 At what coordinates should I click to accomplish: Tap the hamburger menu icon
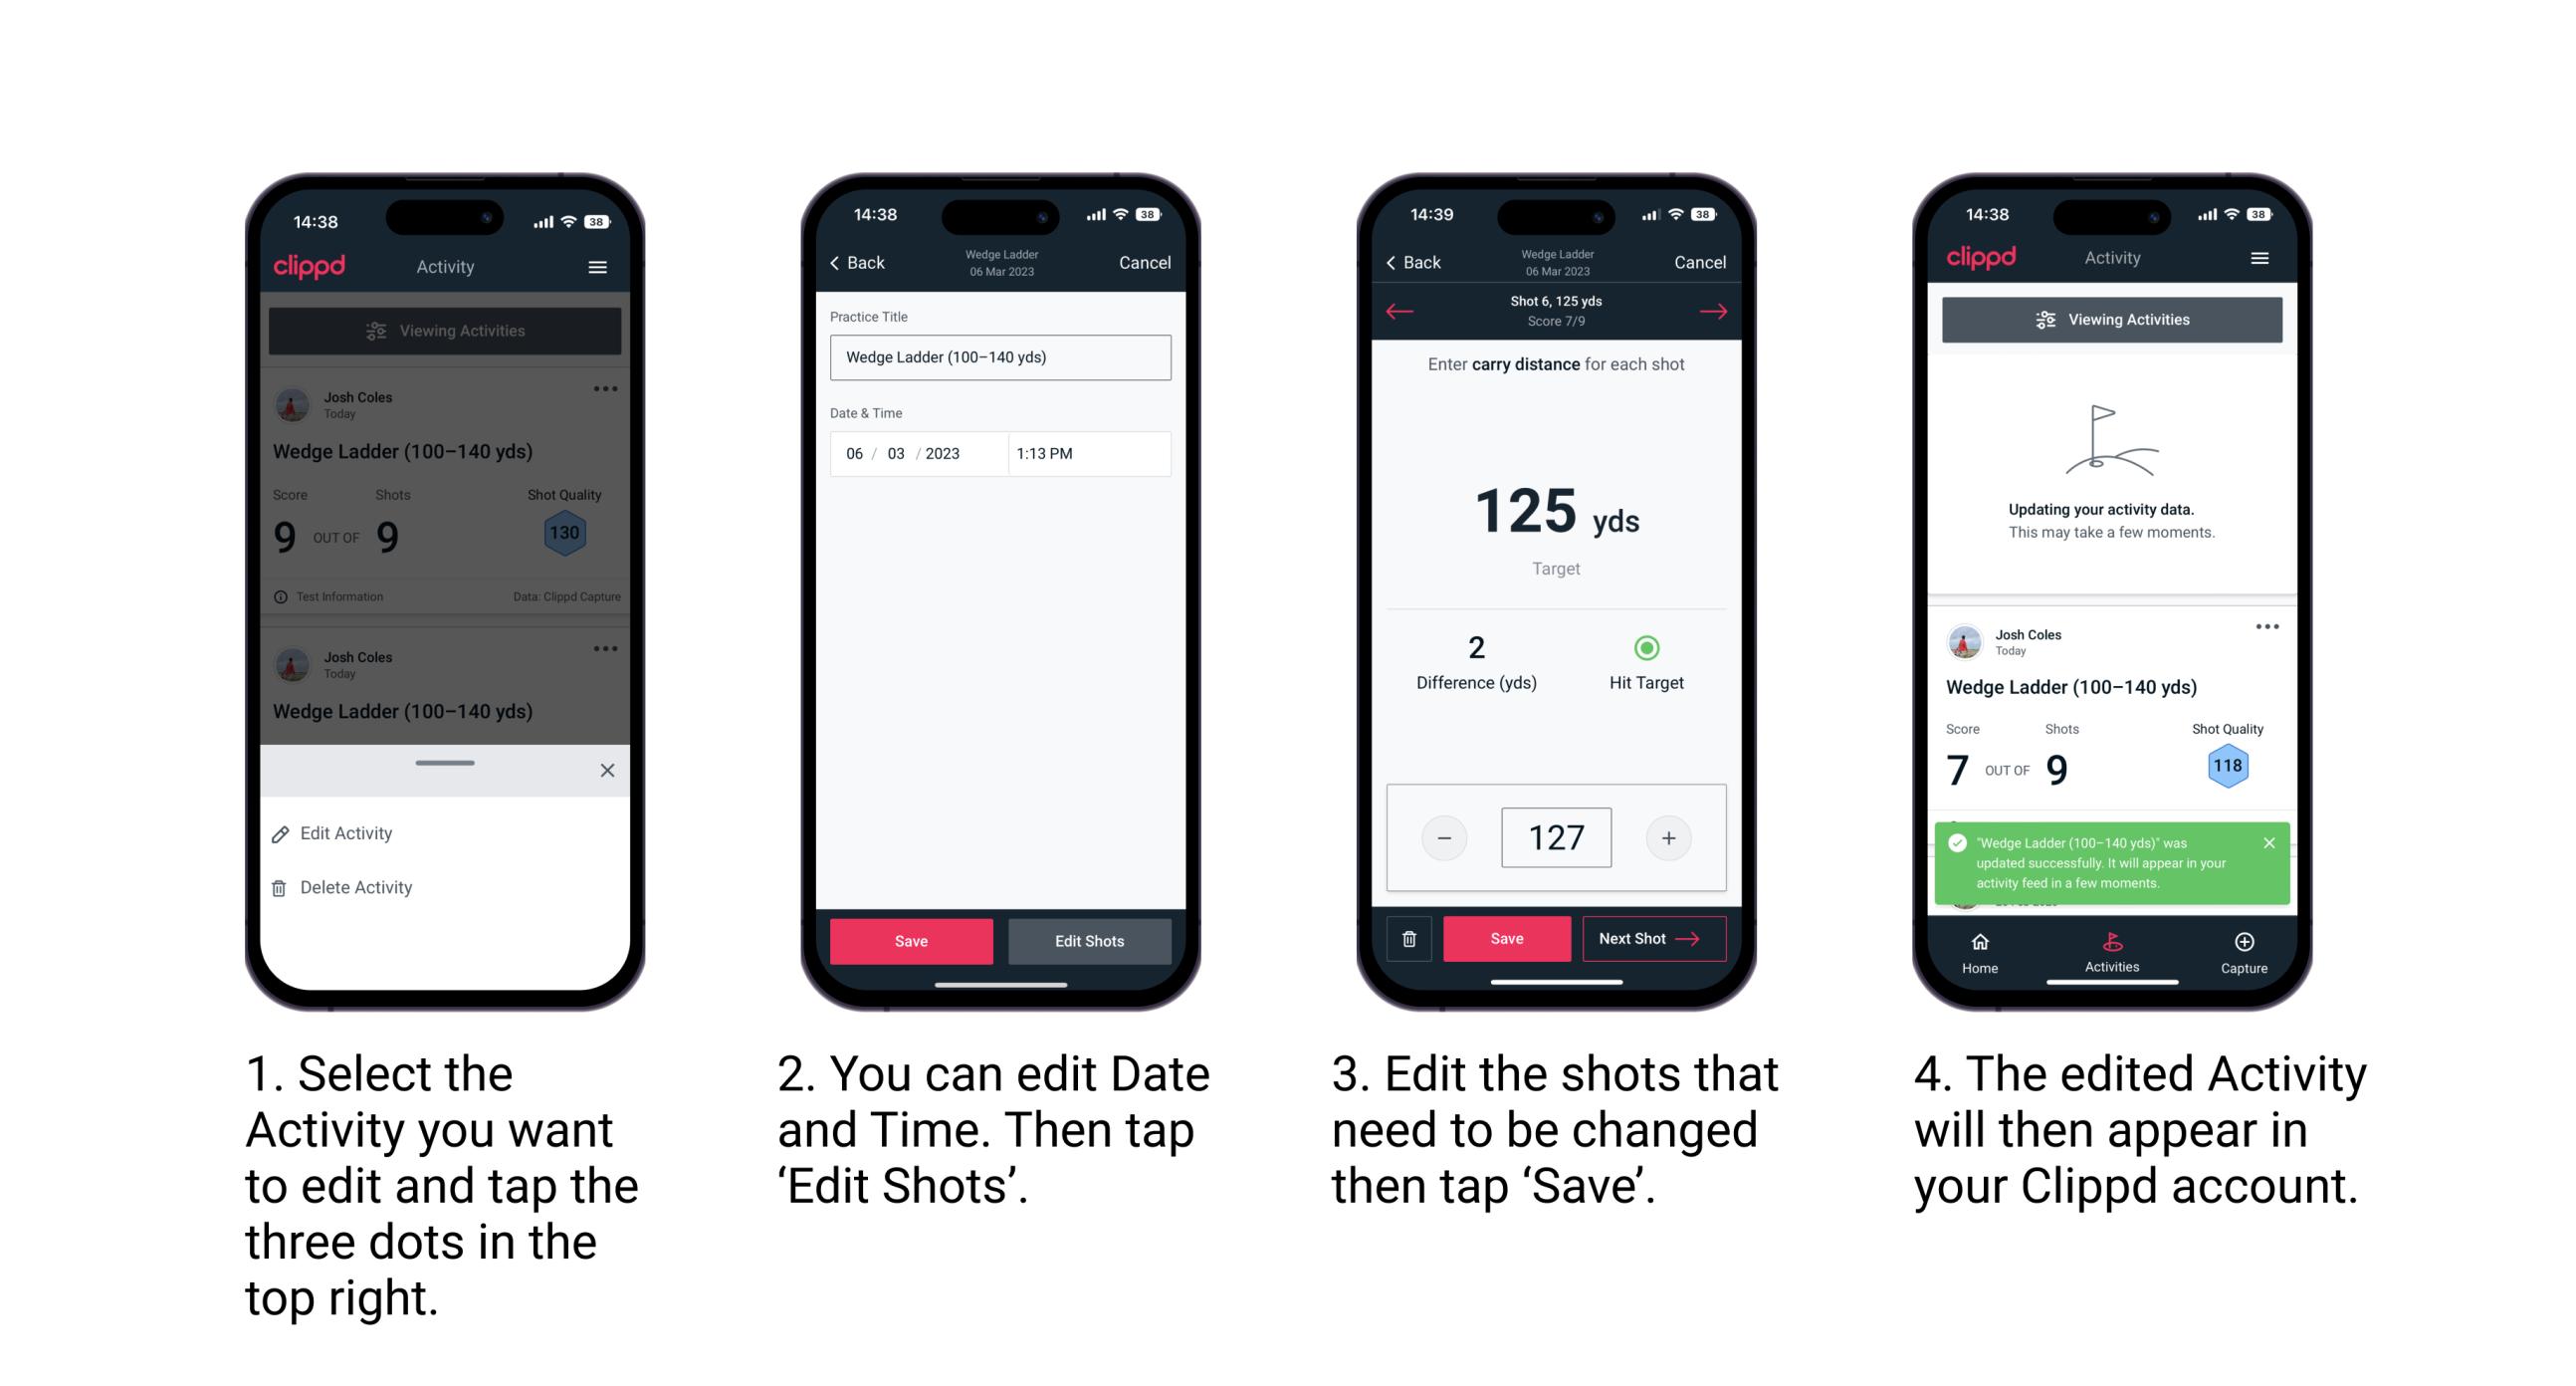(597, 266)
